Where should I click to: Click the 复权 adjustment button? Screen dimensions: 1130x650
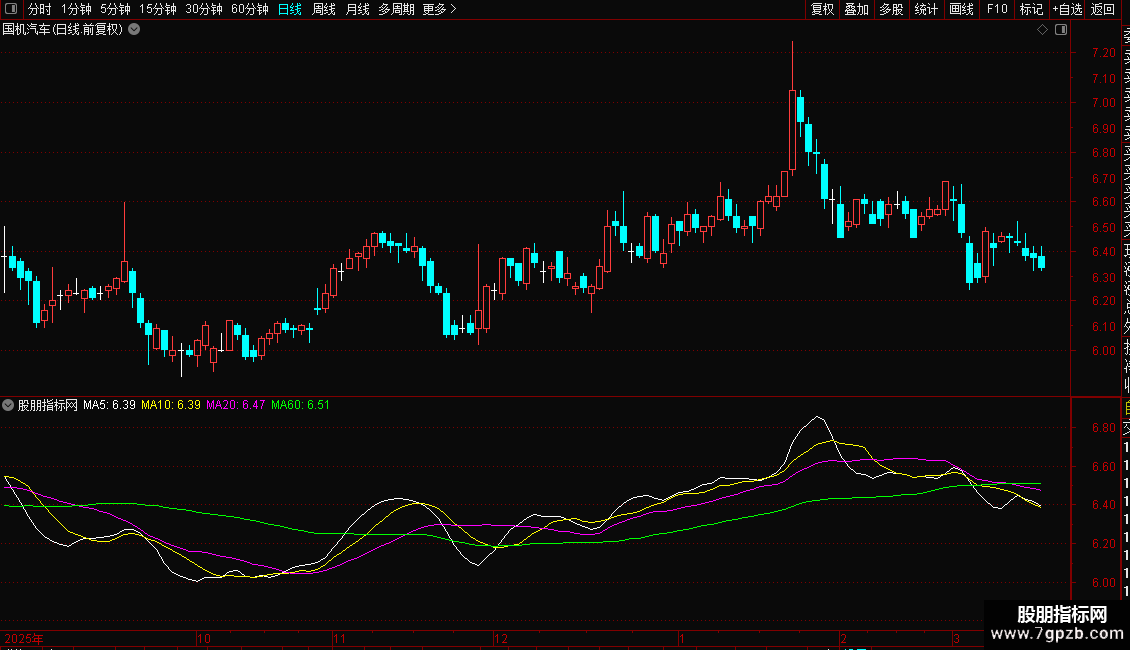pos(822,9)
